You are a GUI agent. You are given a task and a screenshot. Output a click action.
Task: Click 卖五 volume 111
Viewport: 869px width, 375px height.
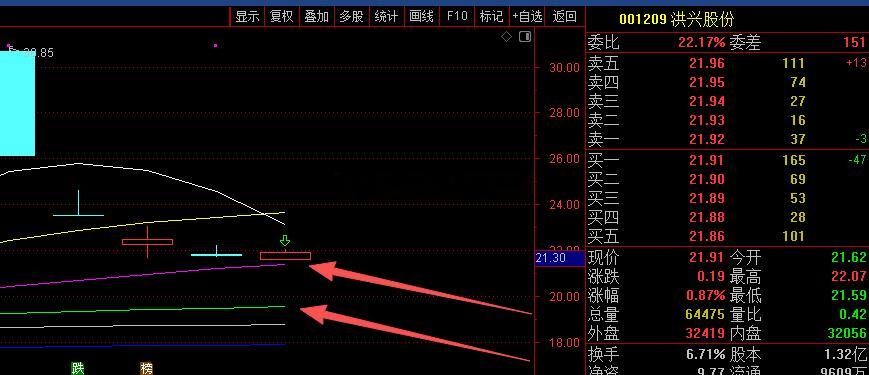click(794, 63)
